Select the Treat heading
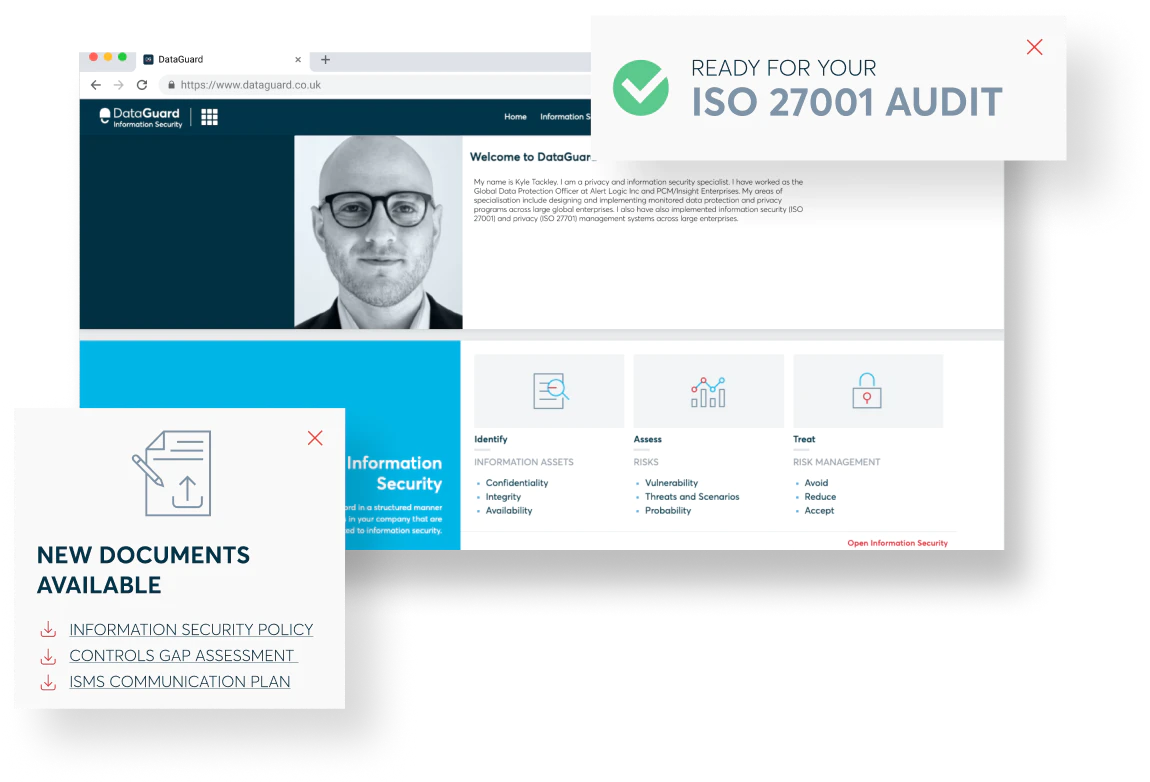Screen dimensions: 1150x782 (804, 439)
